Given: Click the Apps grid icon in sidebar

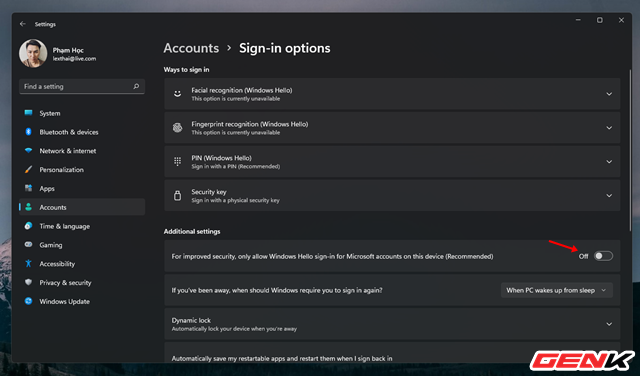Looking at the screenshot, I should pos(28,188).
